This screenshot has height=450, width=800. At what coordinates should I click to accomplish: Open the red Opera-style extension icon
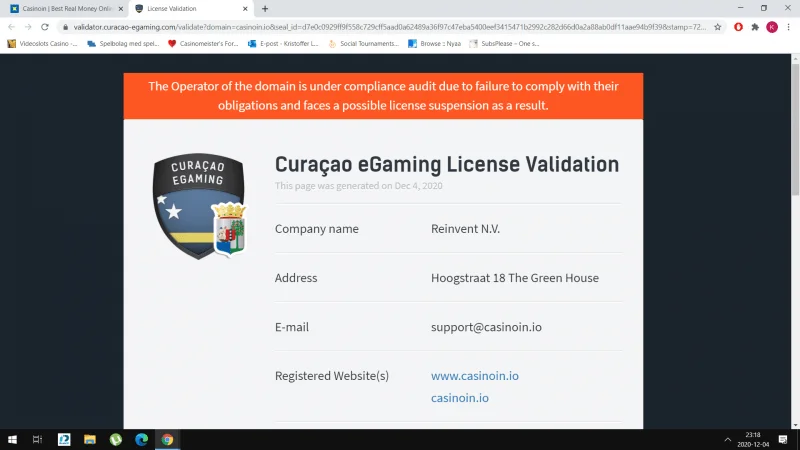738,27
